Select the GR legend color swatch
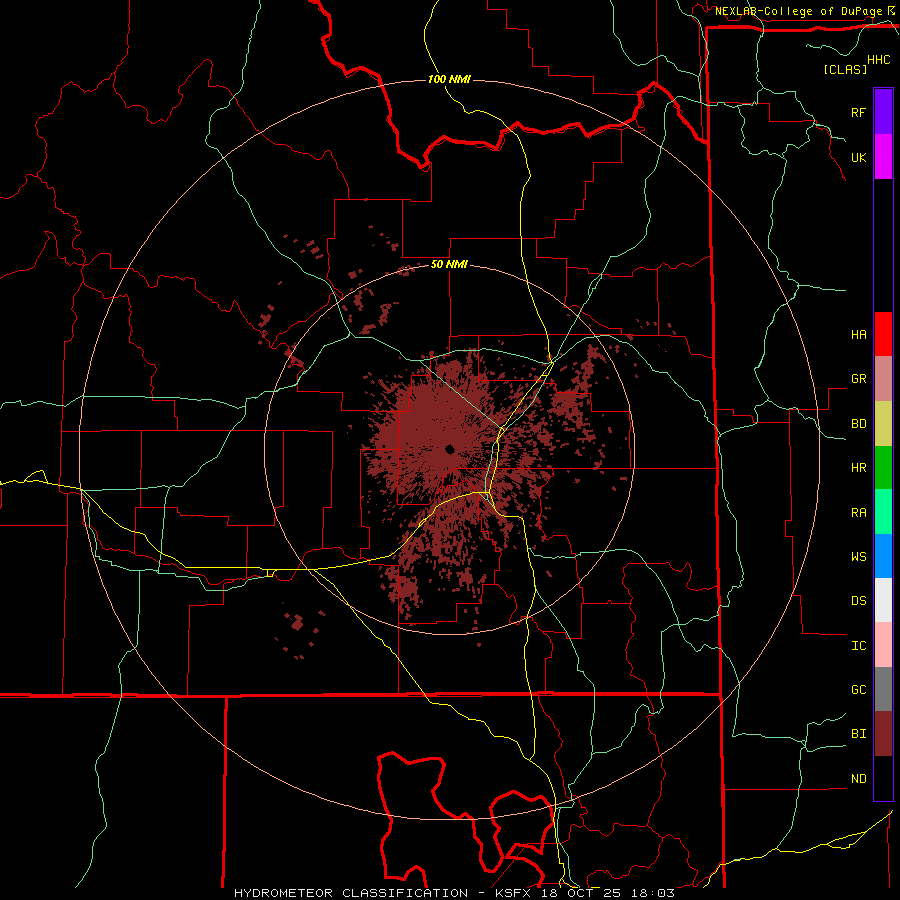Image resolution: width=900 pixels, height=900 pixels. (x=883, y=379)
